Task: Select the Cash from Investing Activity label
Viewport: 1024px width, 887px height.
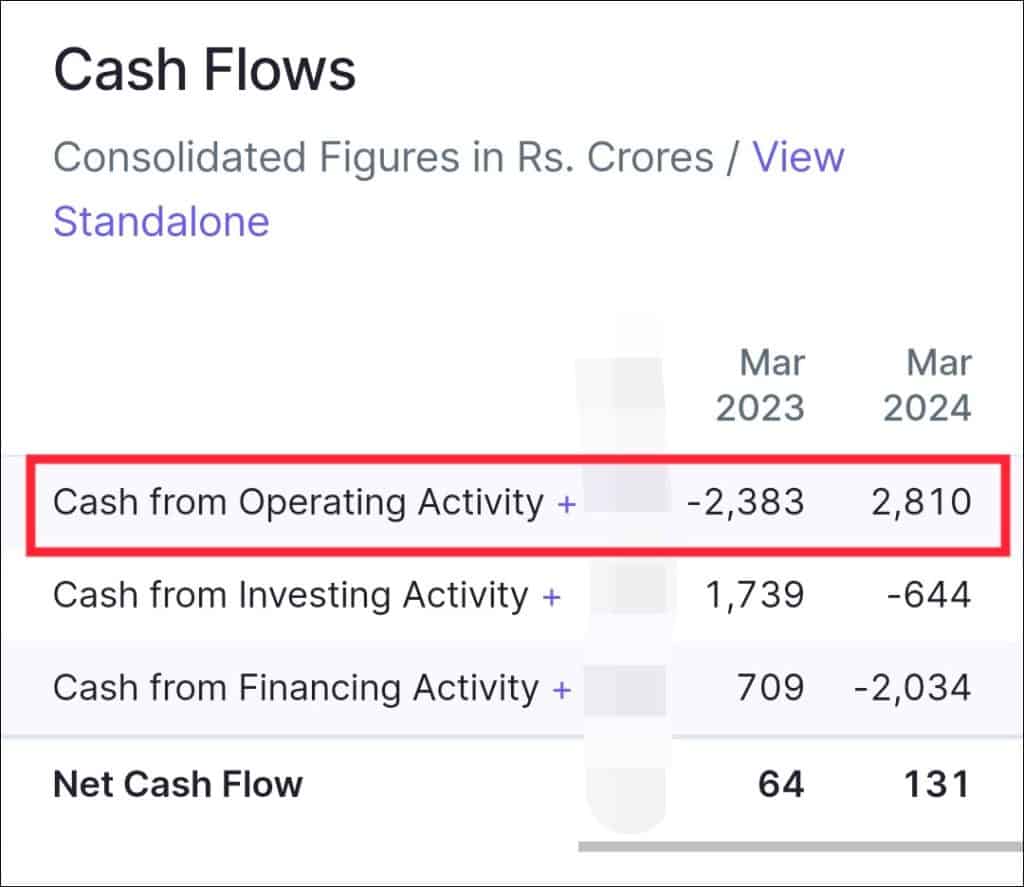Action: pos(290,595)
